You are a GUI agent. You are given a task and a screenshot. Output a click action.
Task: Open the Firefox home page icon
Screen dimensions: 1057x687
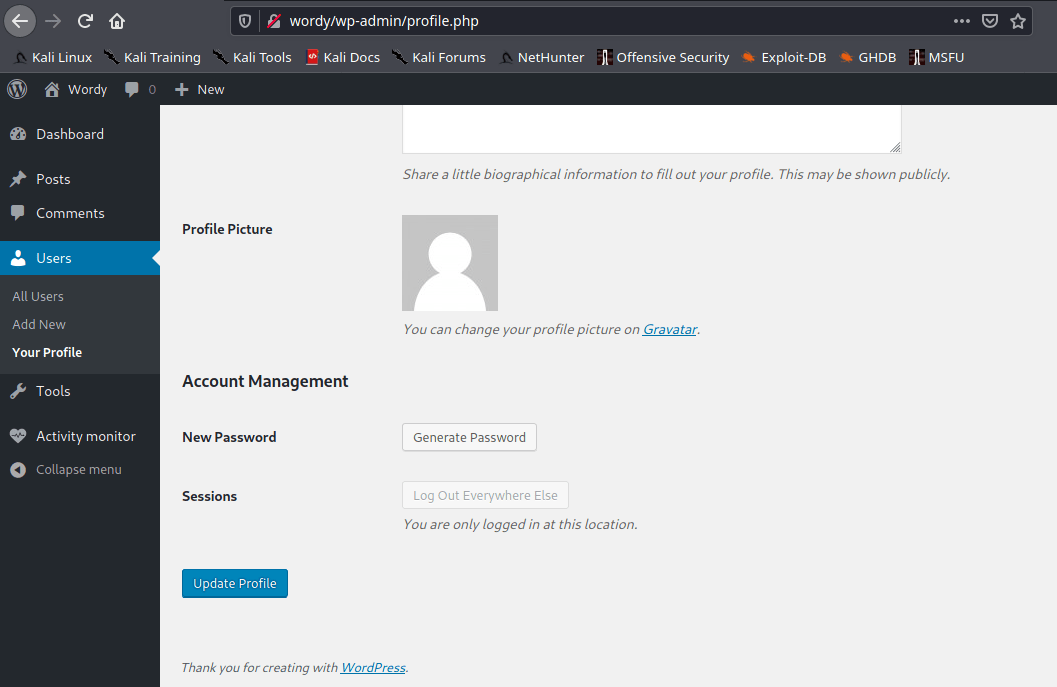[x=117, y=20]
